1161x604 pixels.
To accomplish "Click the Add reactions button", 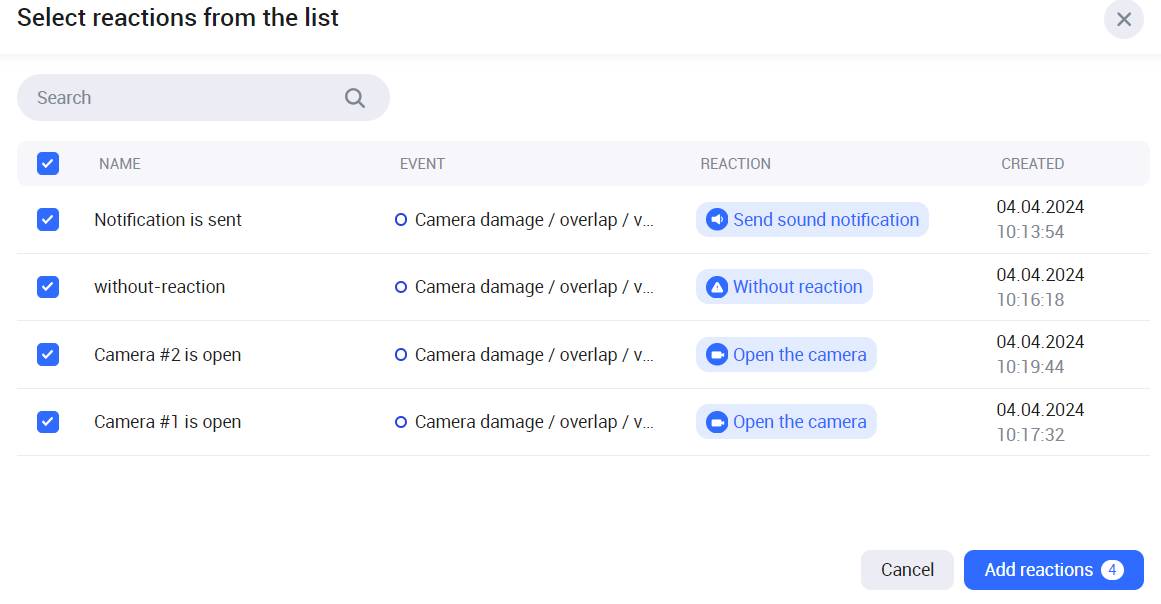I will click(x=1053, y=570).
